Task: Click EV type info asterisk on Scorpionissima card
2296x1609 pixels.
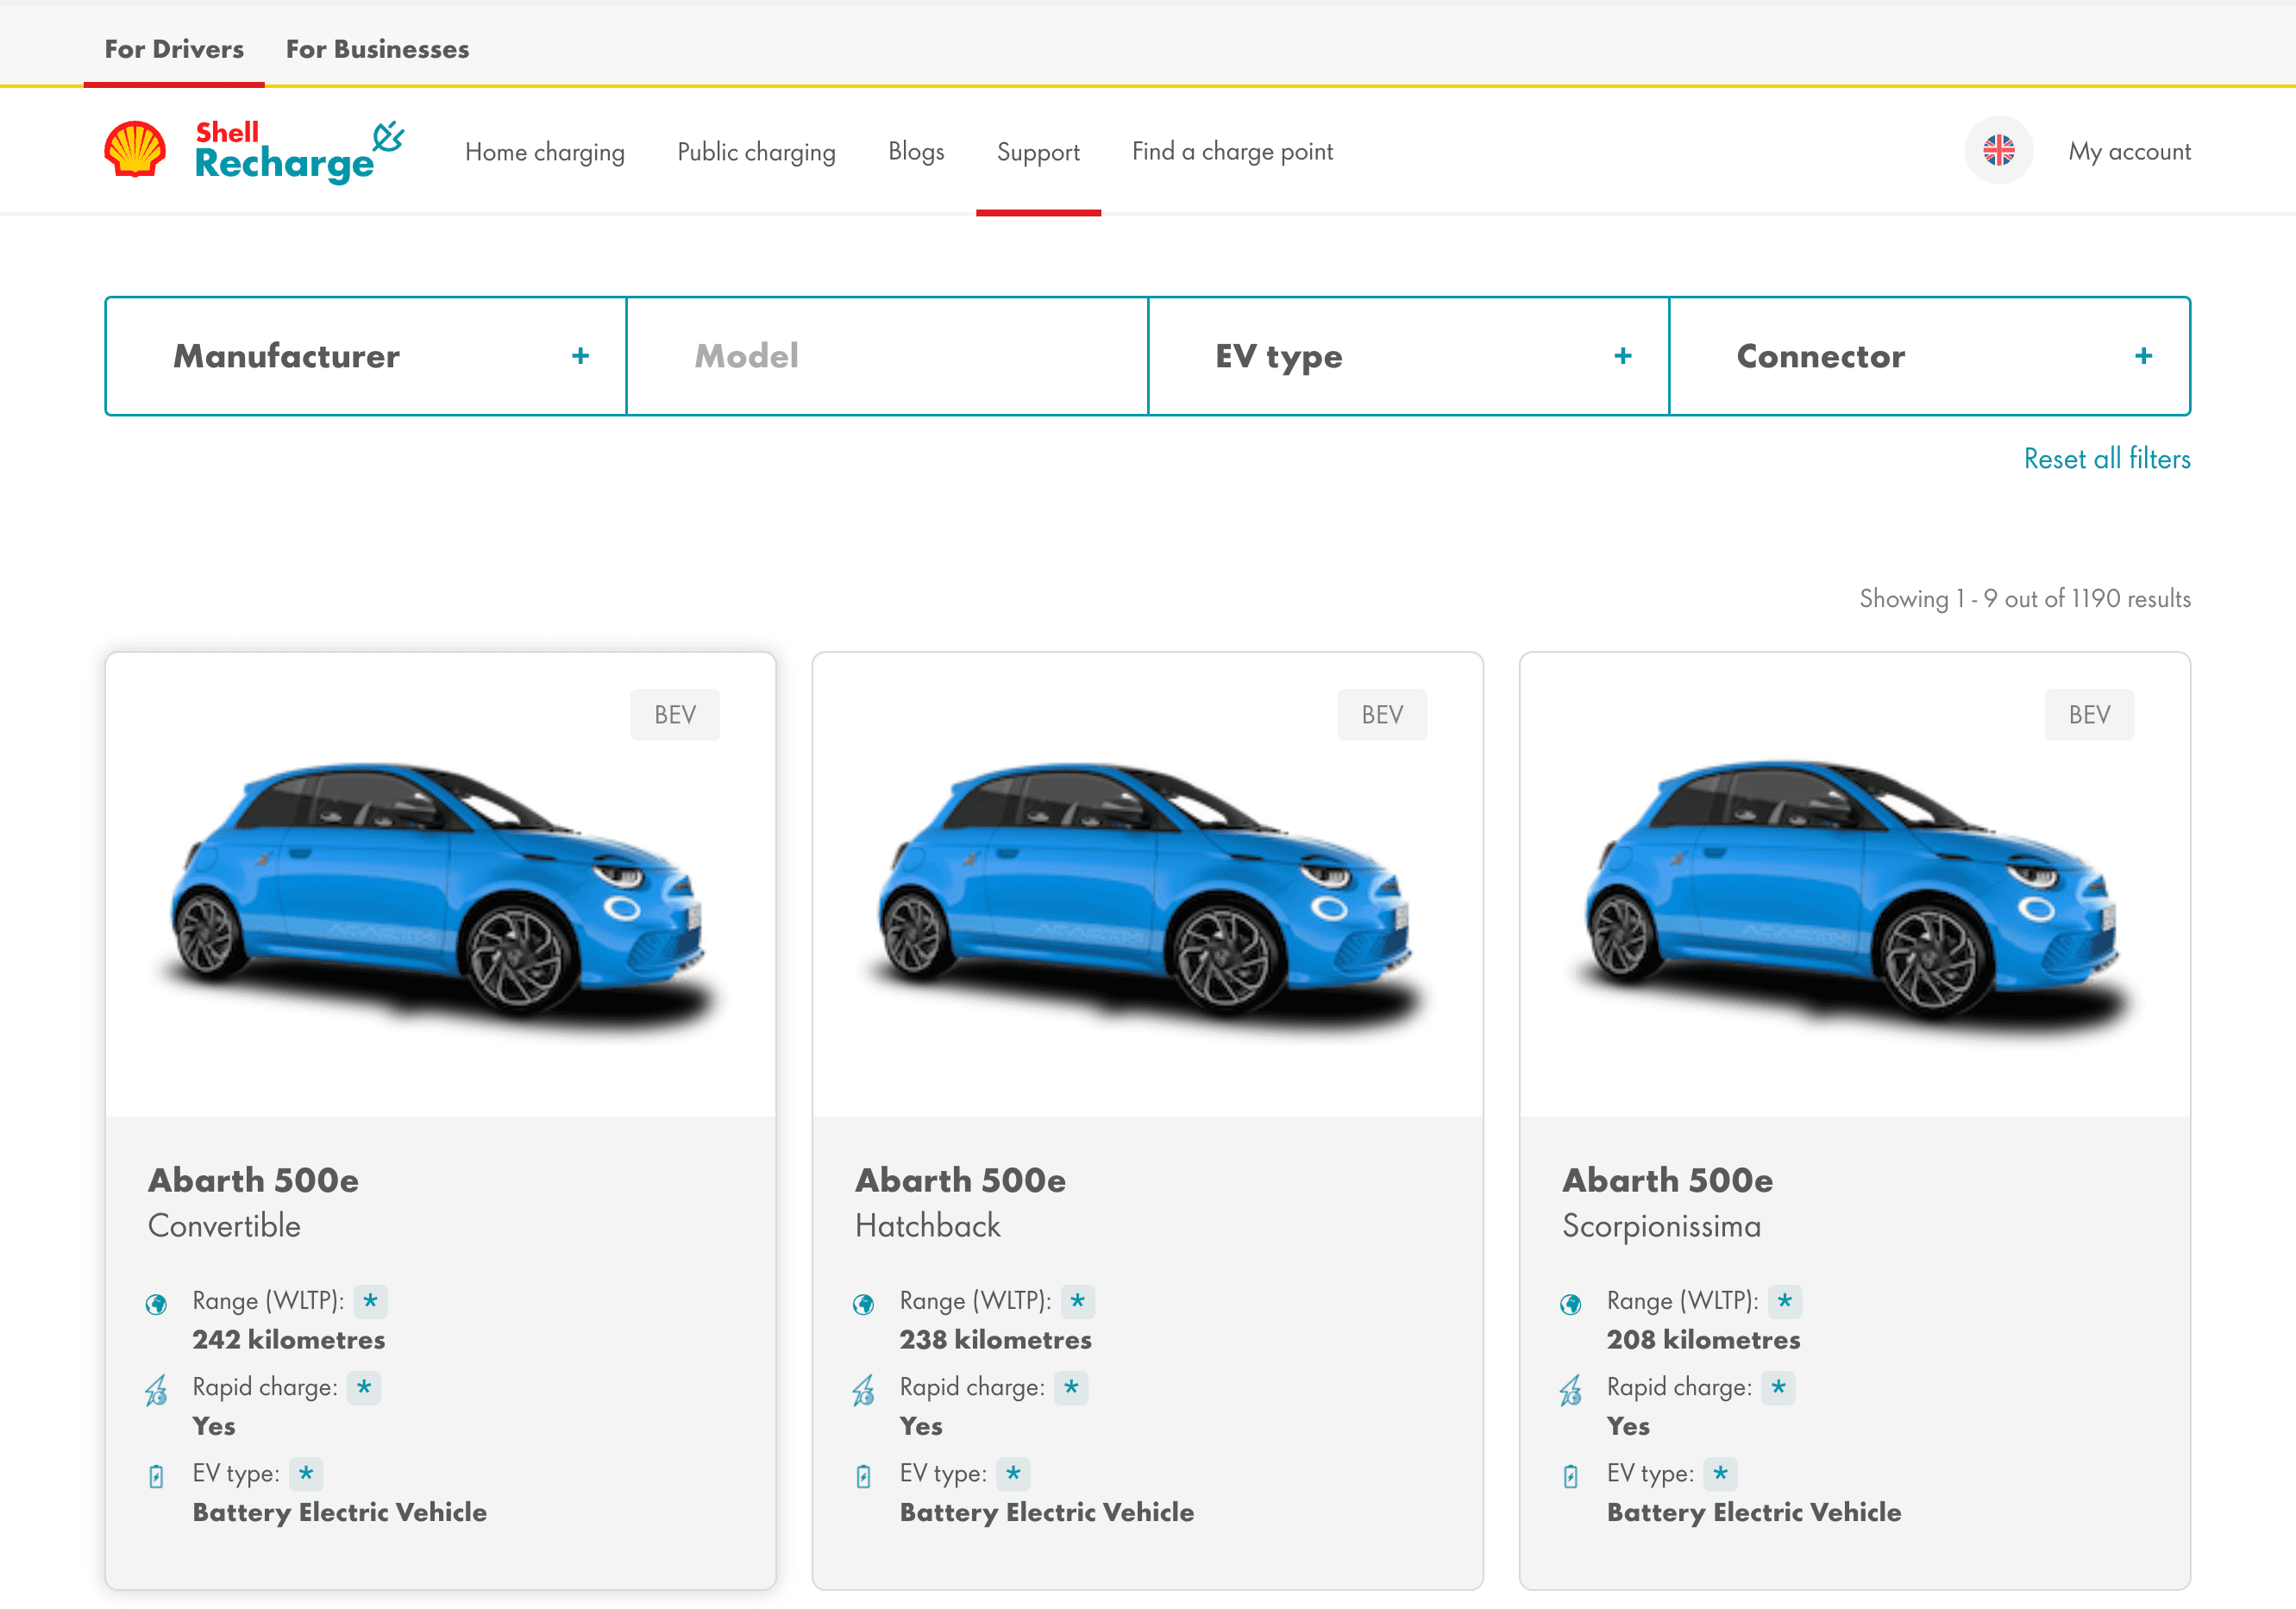Action: pyautogui.click(x=1720, y=1473)
